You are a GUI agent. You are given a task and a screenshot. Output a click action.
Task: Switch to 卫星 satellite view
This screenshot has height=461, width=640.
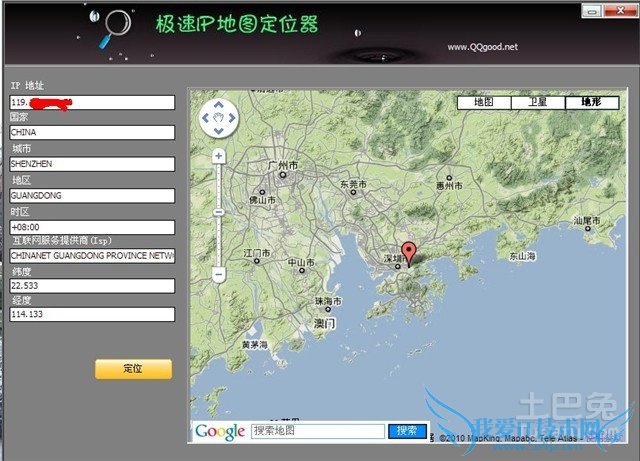[538, 102]
